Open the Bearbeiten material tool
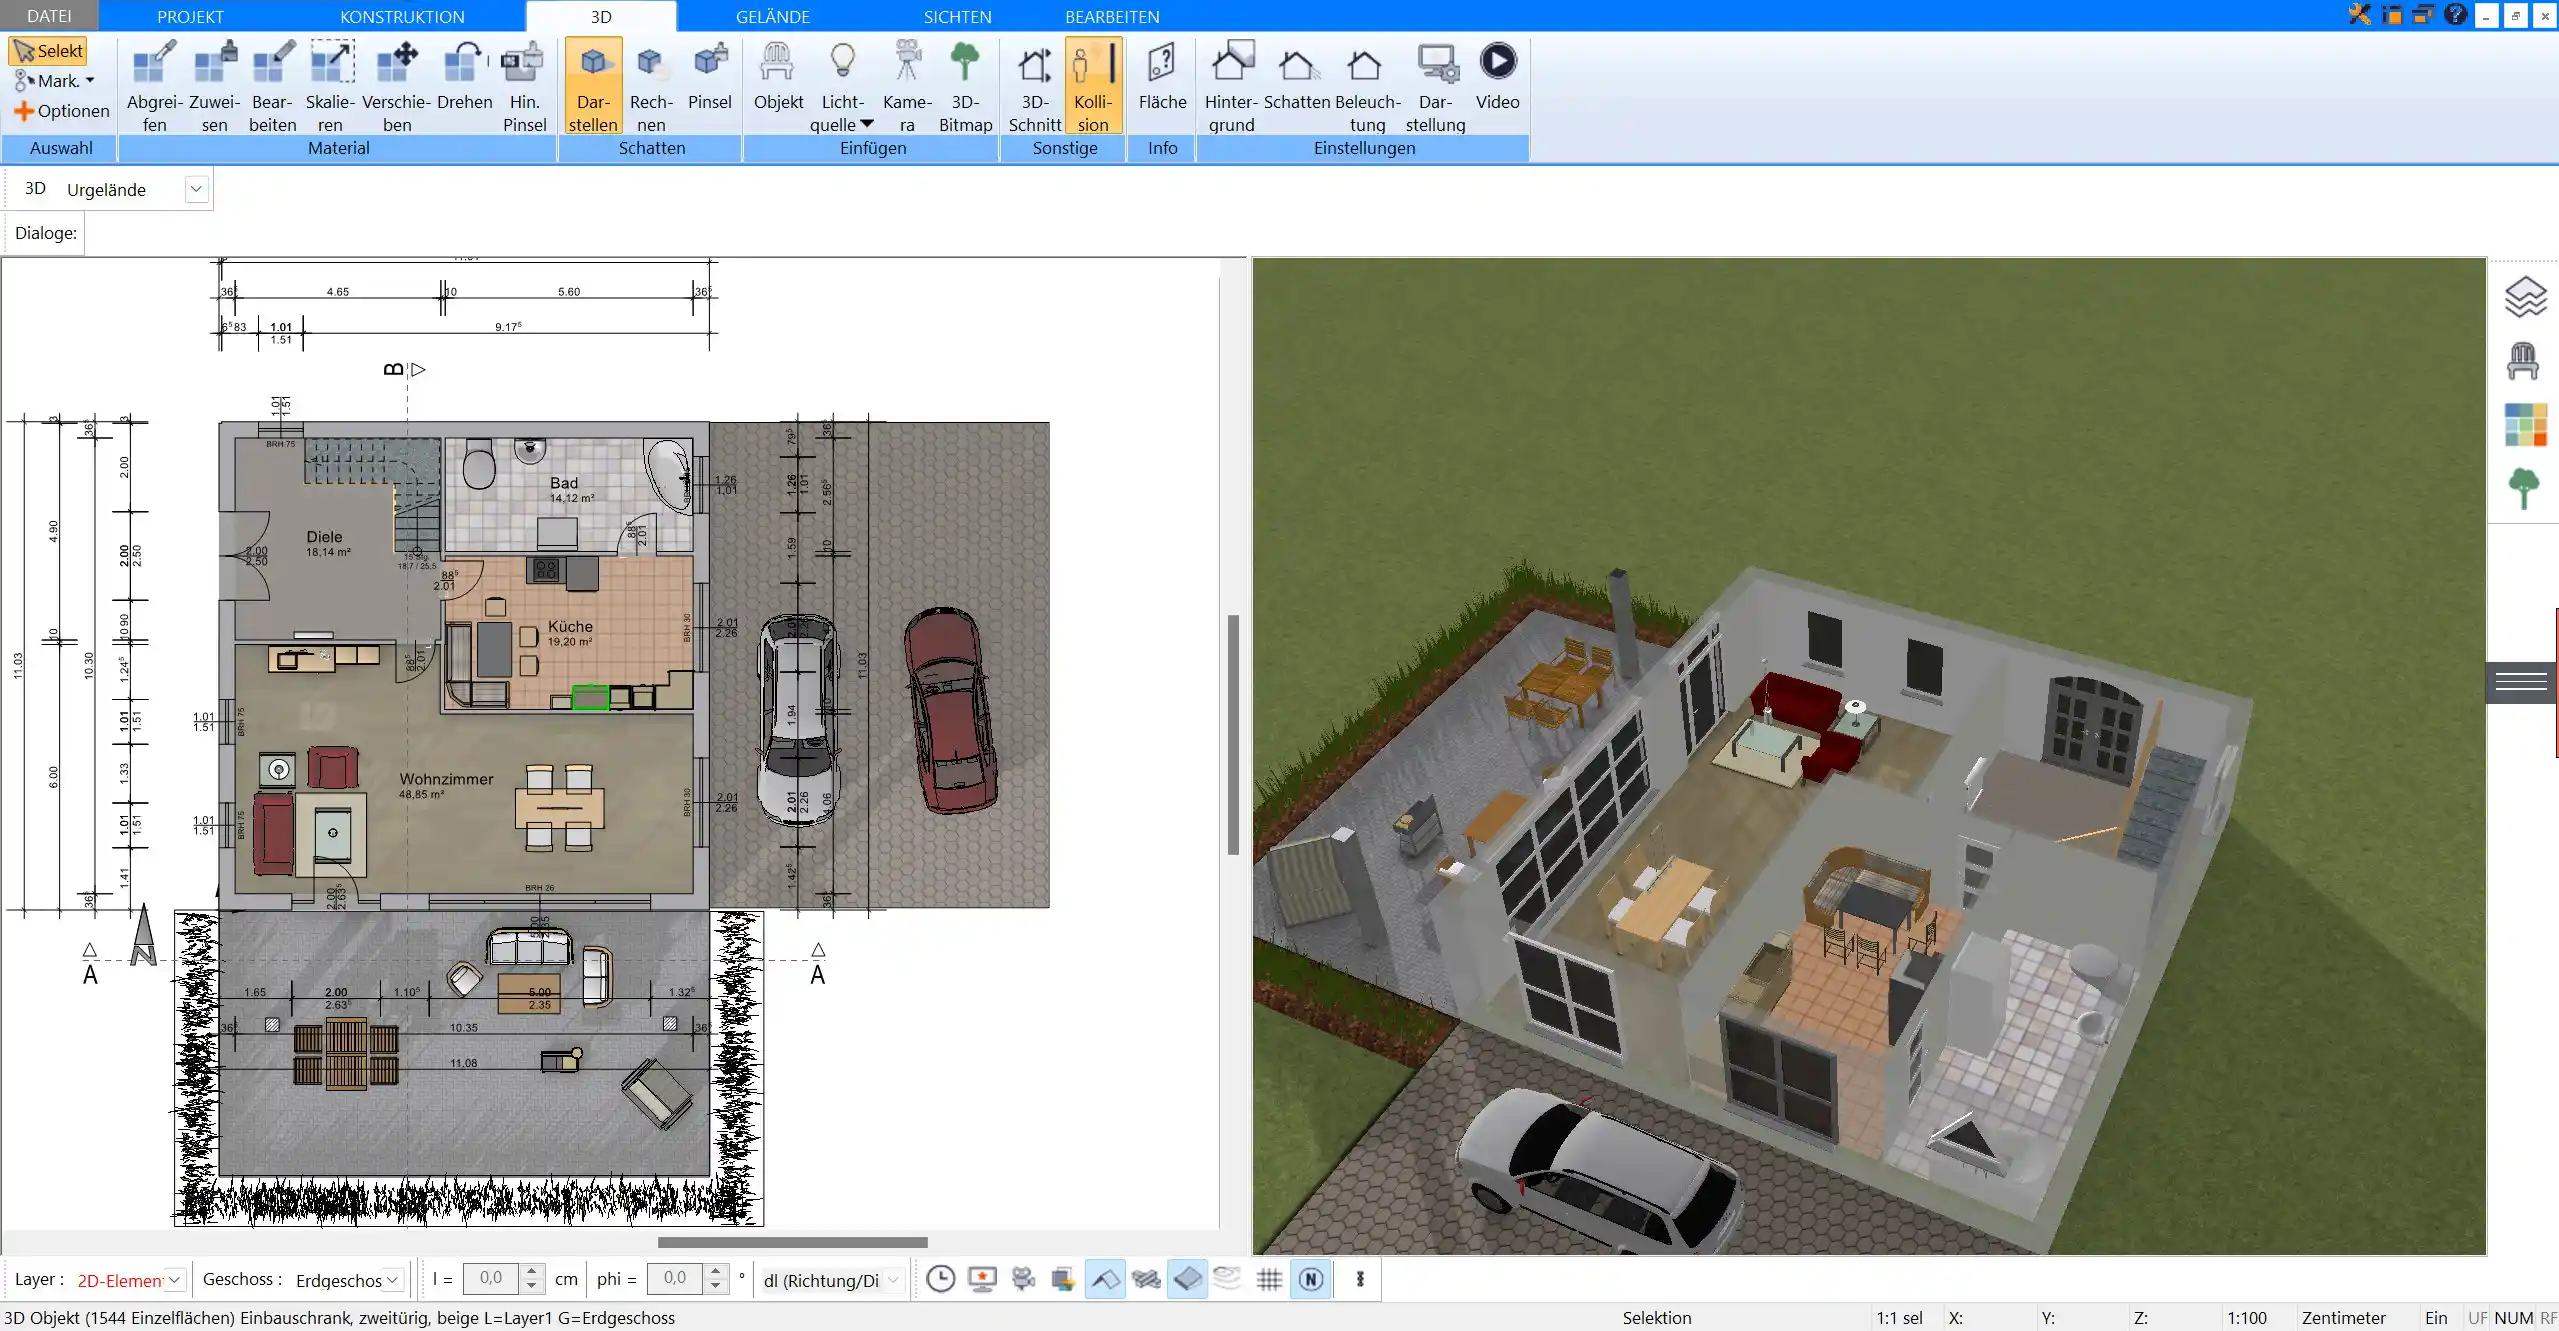Image resolution: width=2559 pixels, height=1331 pixels. tap(272, 87)
